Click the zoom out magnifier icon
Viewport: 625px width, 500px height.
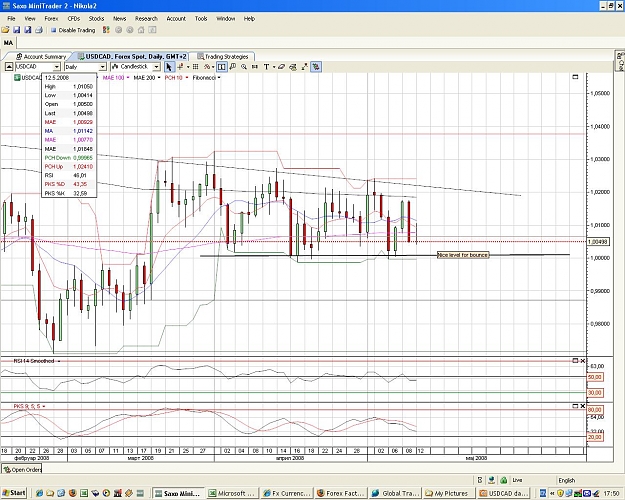[244, 67]
